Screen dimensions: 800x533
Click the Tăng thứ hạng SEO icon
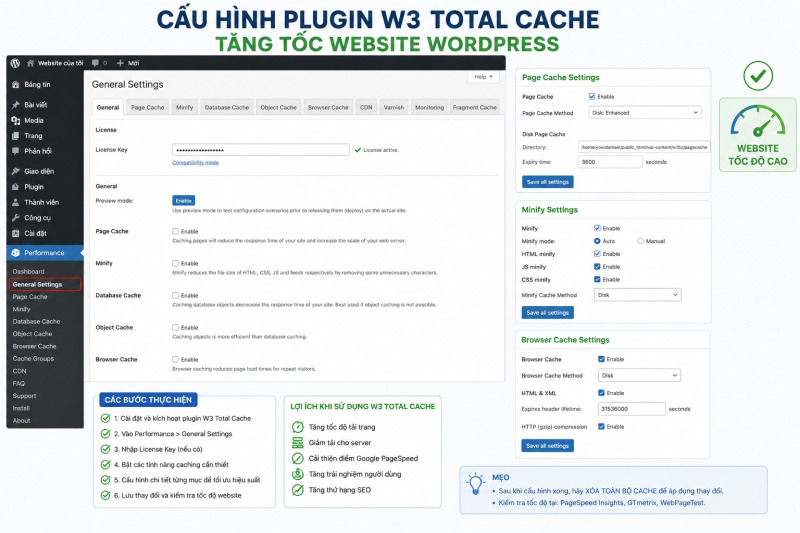[297, 490]
